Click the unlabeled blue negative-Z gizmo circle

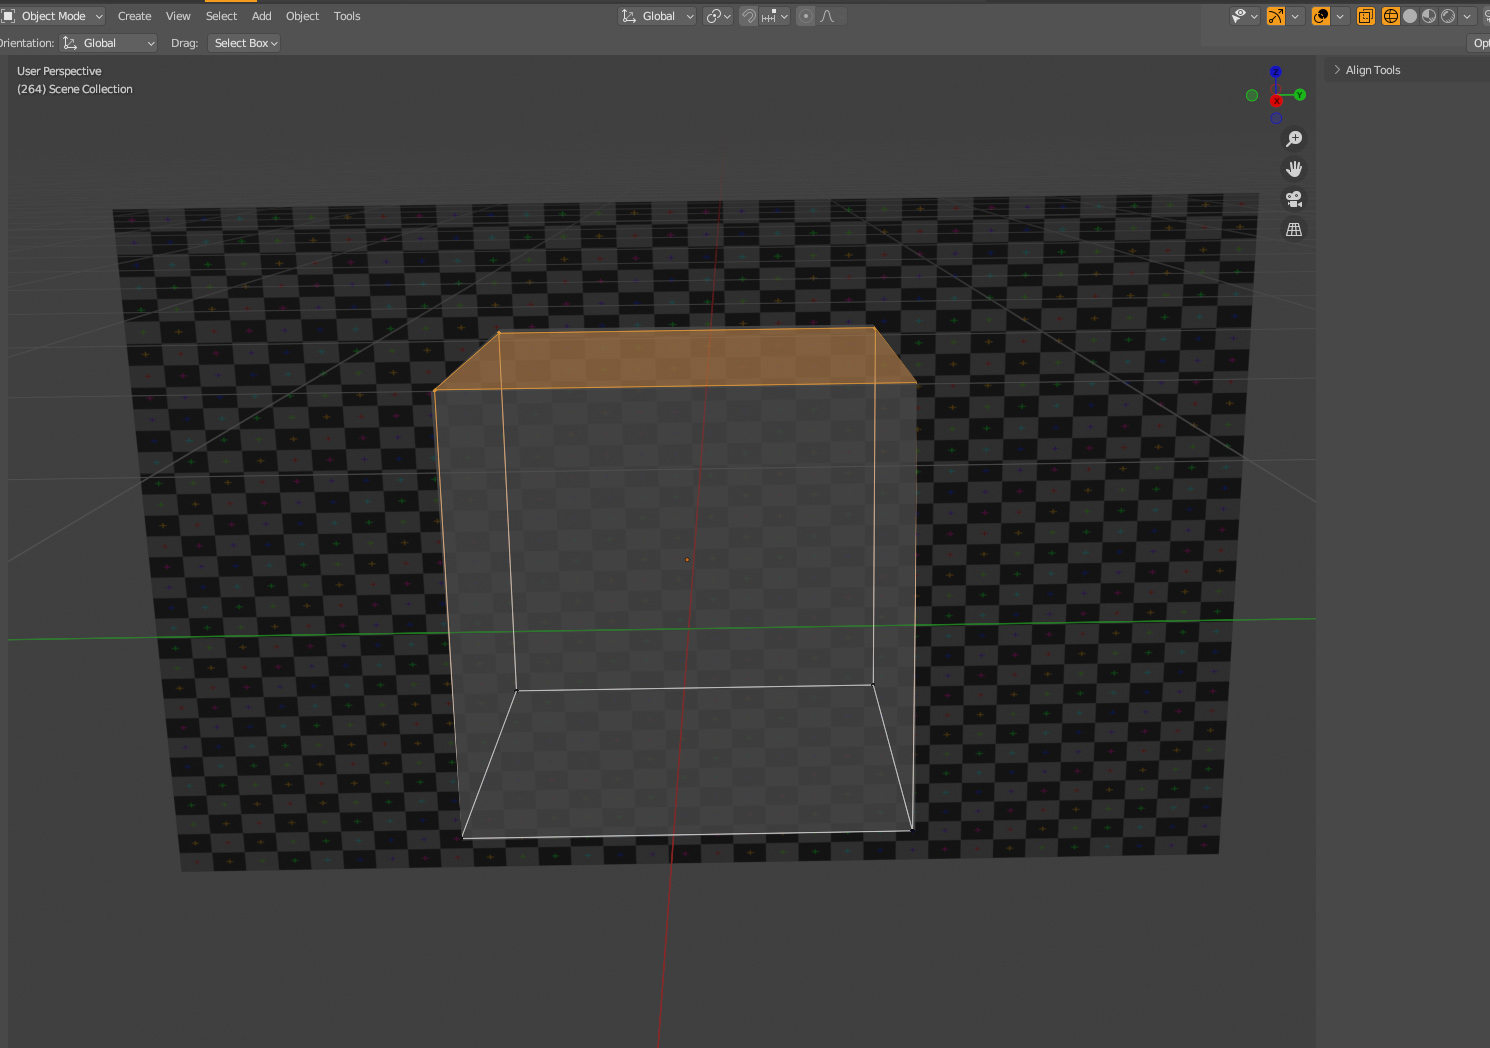(1276, 118)
